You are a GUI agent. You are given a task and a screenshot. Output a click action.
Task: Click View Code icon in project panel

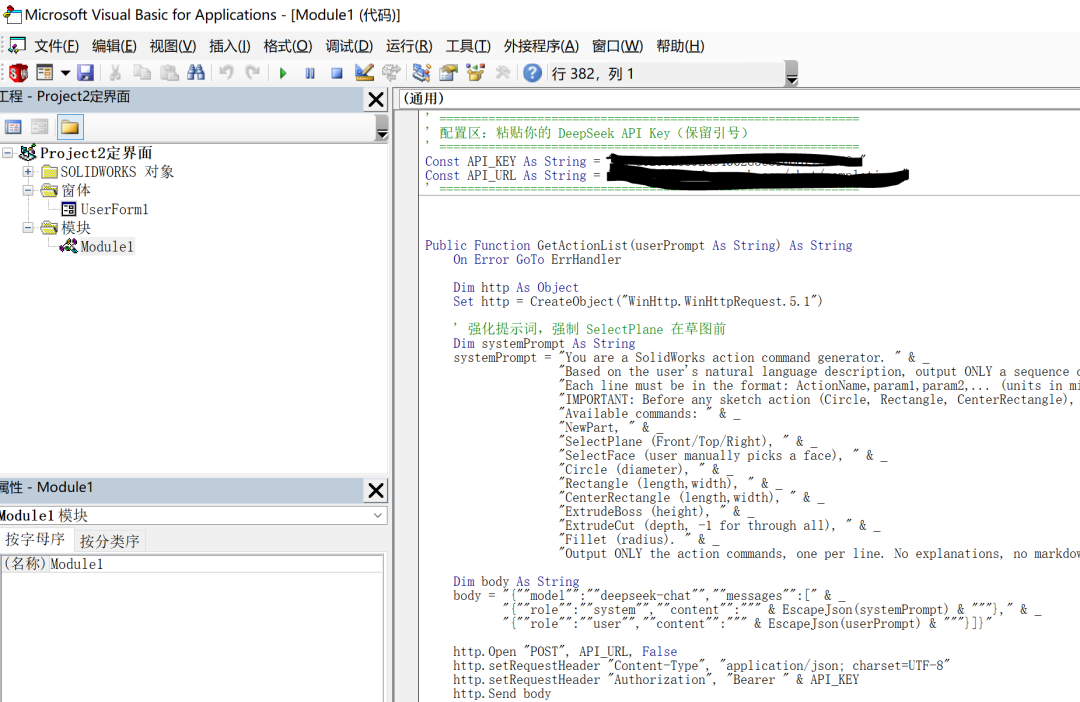13,127
